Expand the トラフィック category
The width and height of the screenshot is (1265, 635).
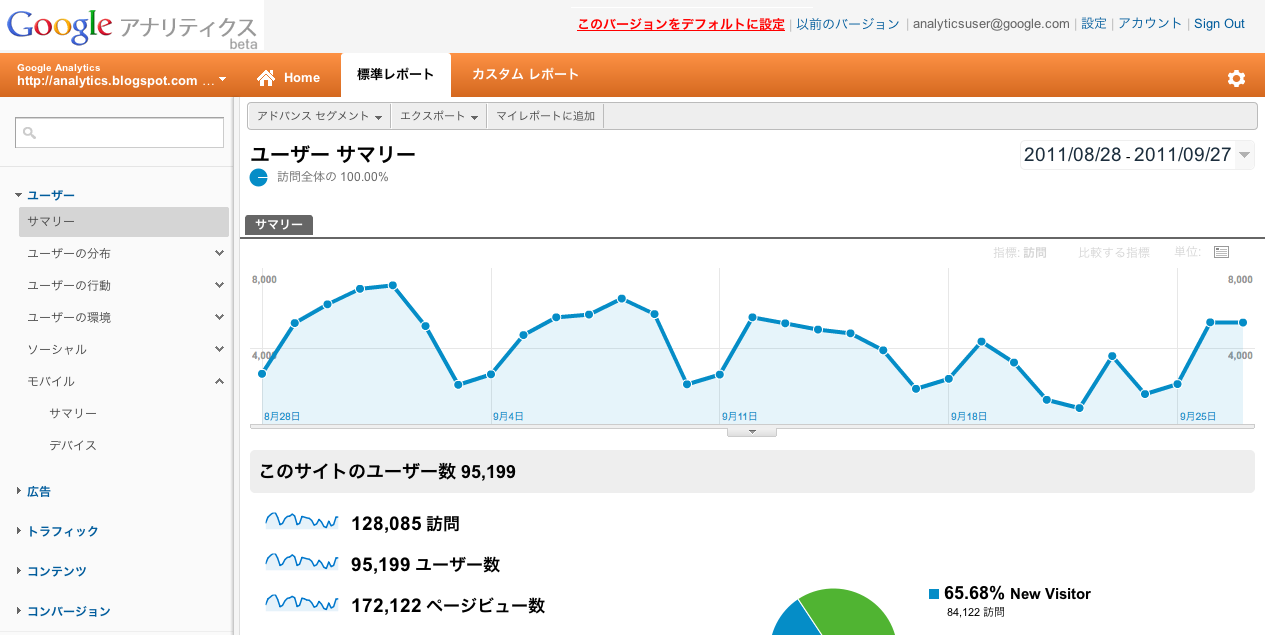tap(19, 531)
